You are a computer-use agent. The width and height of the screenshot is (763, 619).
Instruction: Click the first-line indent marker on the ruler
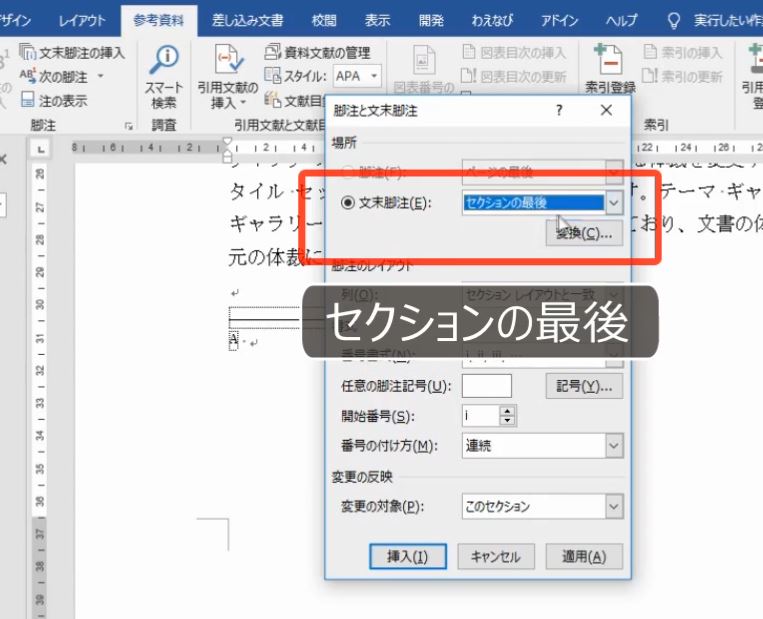click(227, 143)
